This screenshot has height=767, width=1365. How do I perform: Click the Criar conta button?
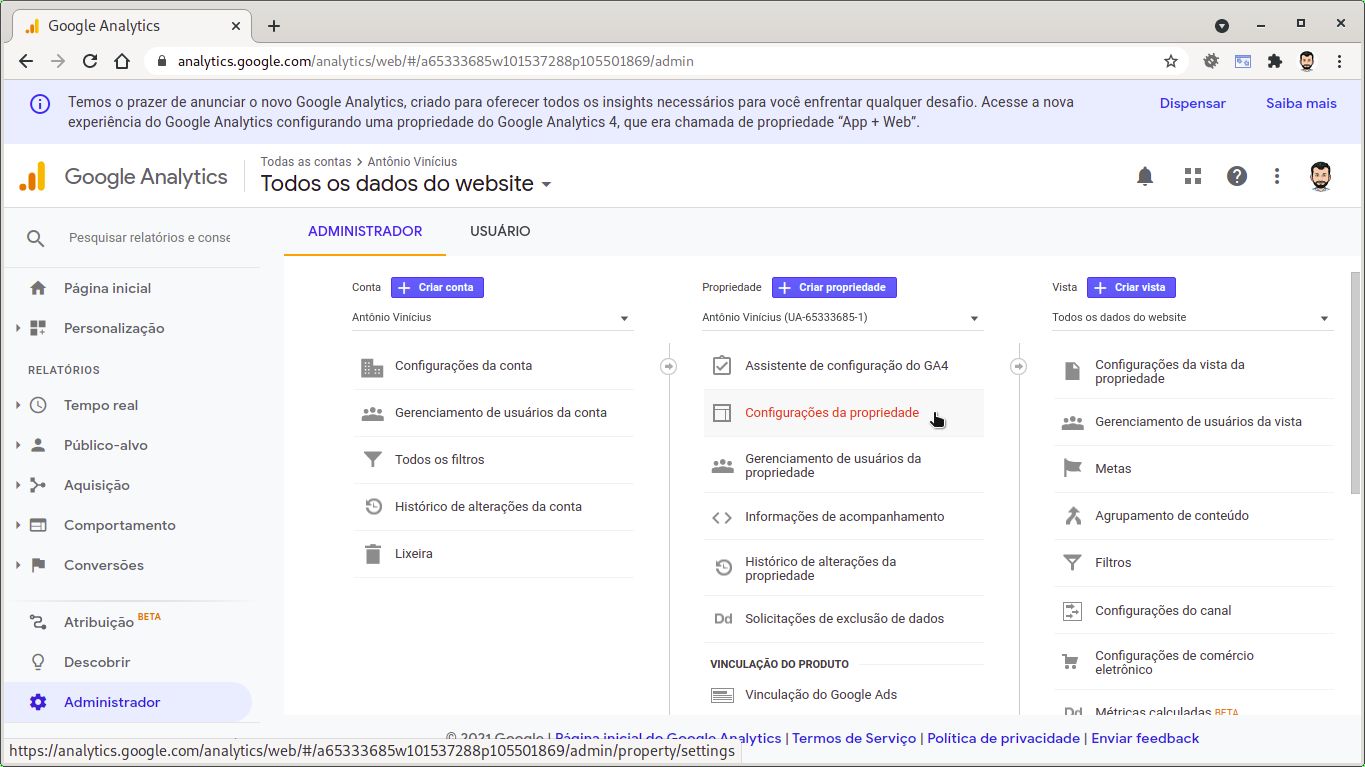[437, 287]
